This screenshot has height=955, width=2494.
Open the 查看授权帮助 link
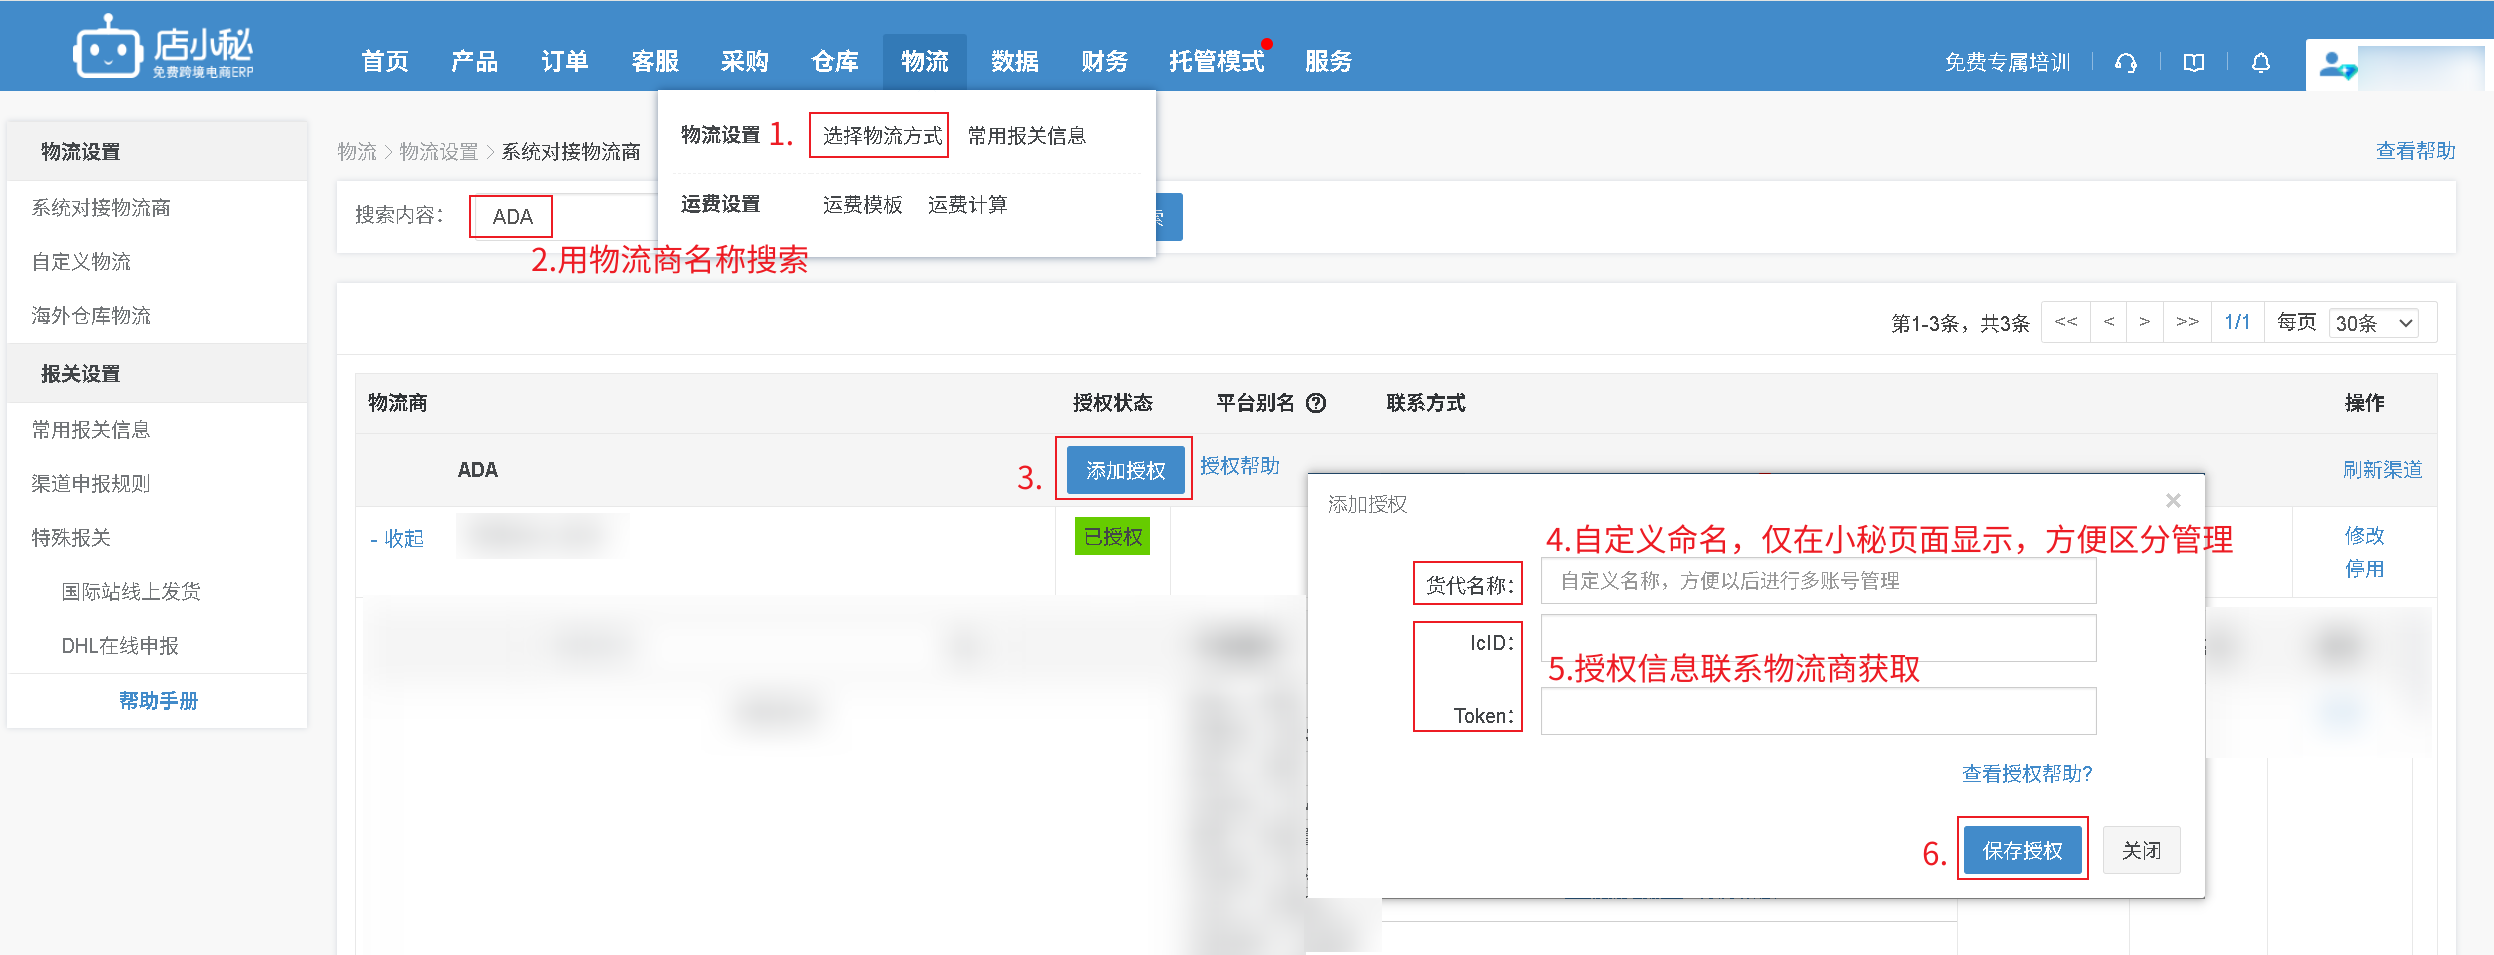point(2026,773)
